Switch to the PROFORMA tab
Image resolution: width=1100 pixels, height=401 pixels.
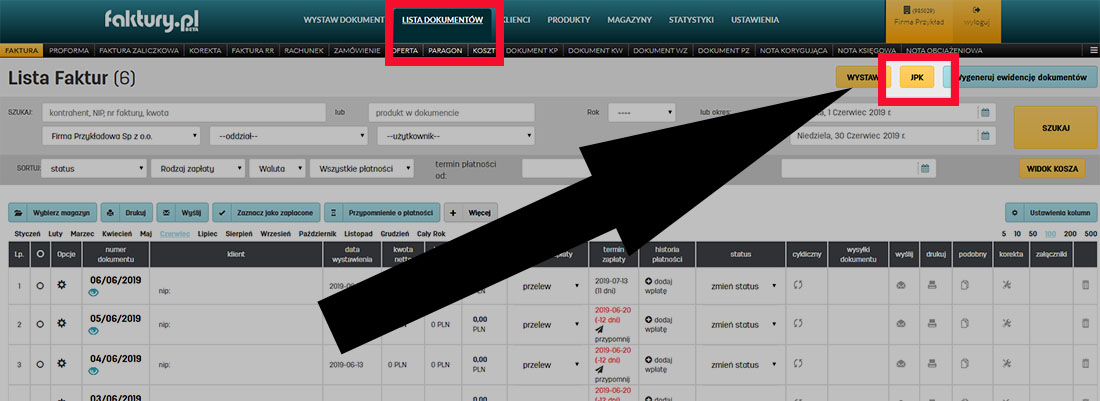69,50
